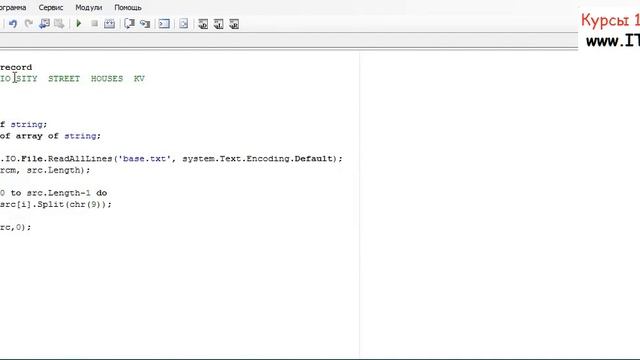640x360 pixels.
Task: Click the small document icon after the console icon
Action: pos(184,24)
